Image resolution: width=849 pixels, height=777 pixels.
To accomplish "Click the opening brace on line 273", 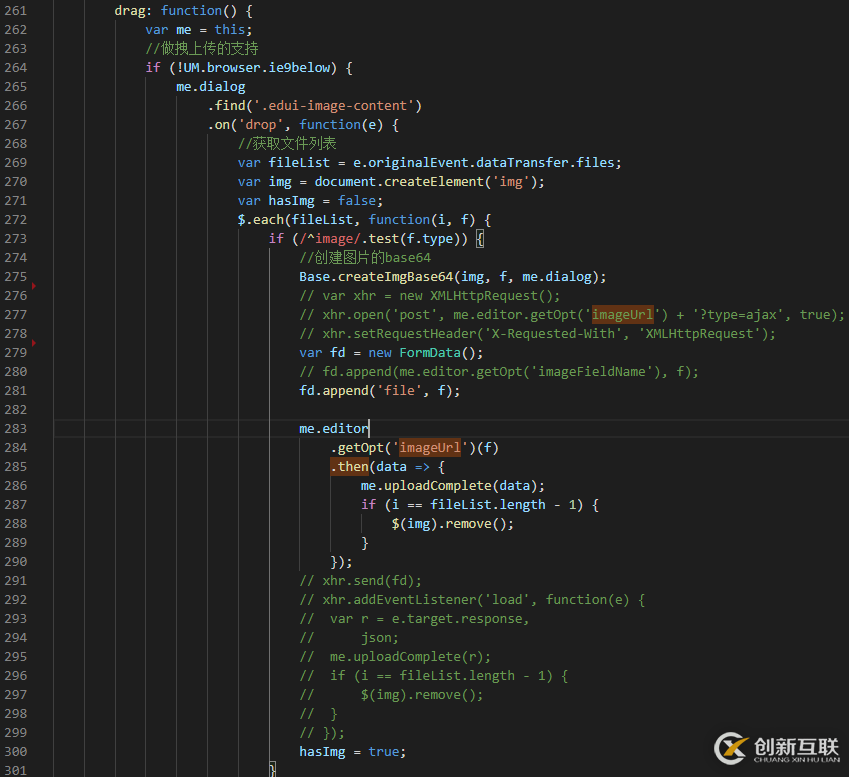I will pos(480,239).
